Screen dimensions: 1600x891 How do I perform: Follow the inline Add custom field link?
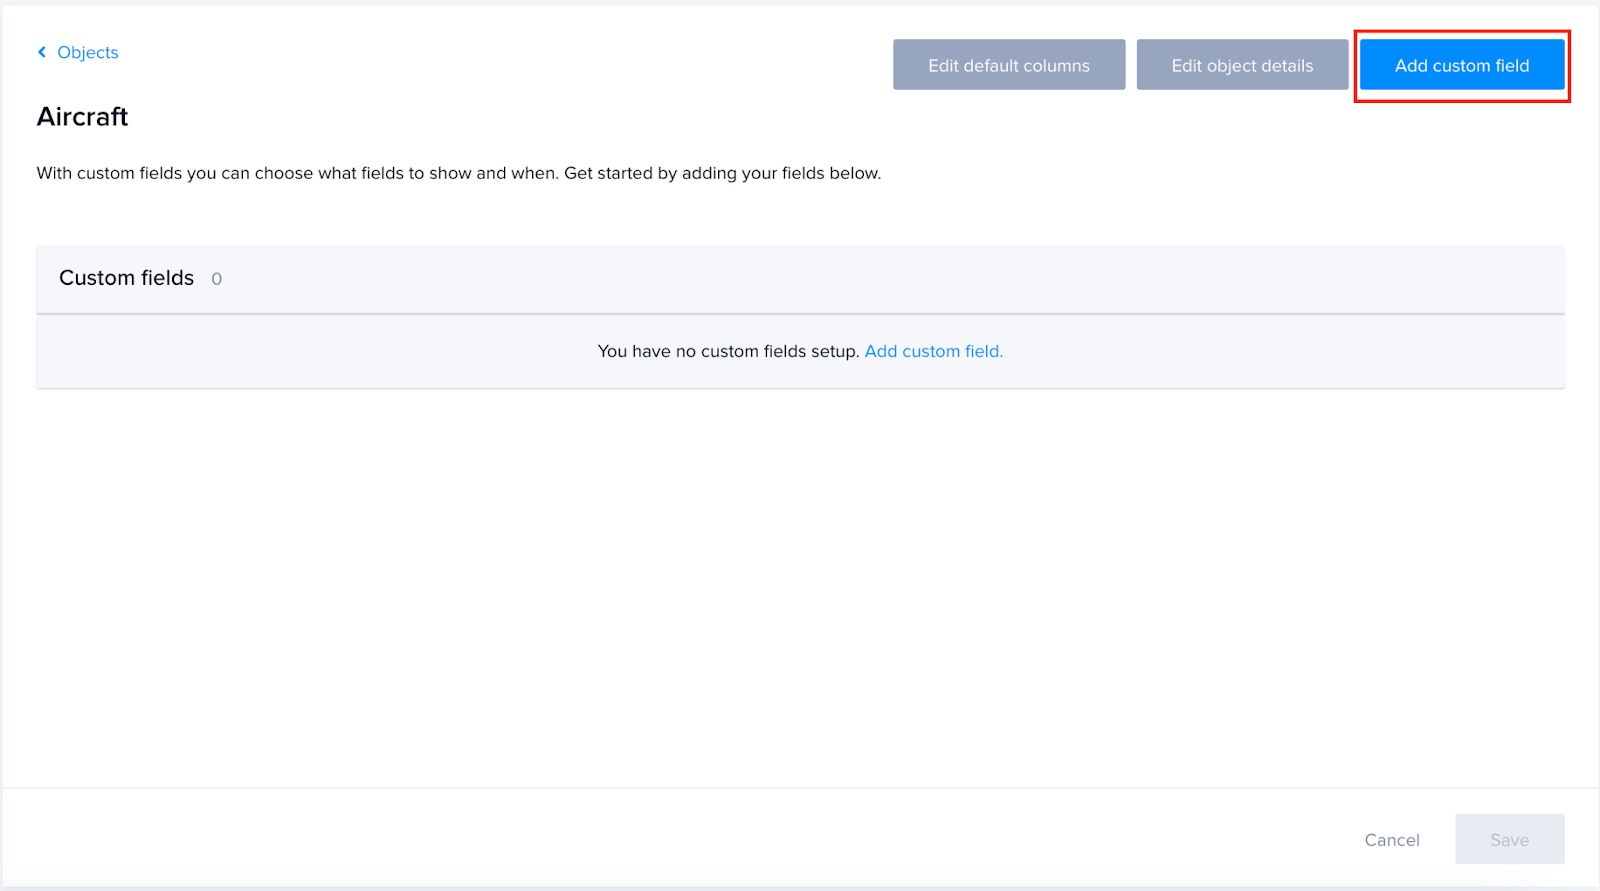[x=934, y=351]
